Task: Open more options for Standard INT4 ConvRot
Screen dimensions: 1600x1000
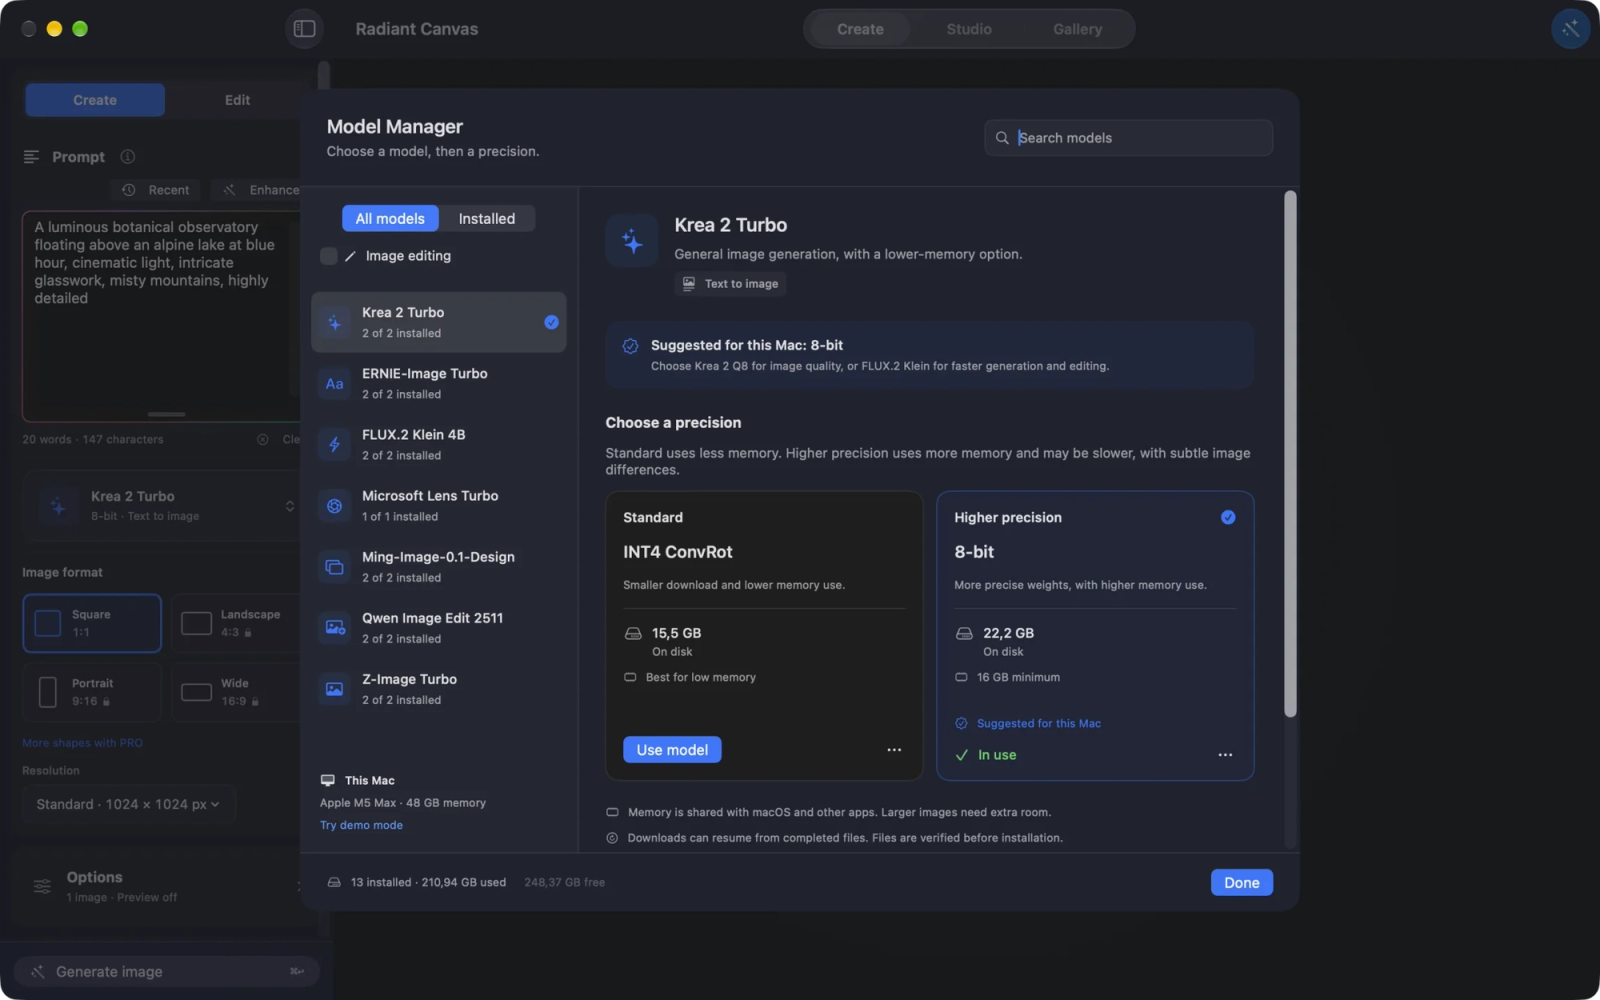Action: point(894,750)
